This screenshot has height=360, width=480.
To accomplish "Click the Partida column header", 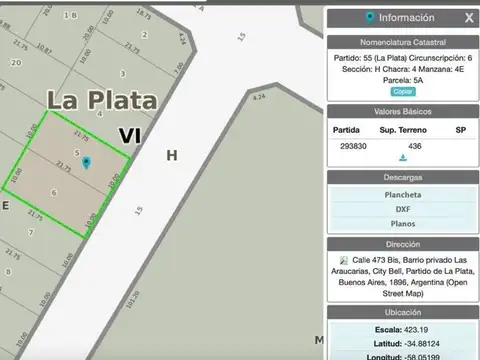I will pyautogui.click(x=346, y=130).
